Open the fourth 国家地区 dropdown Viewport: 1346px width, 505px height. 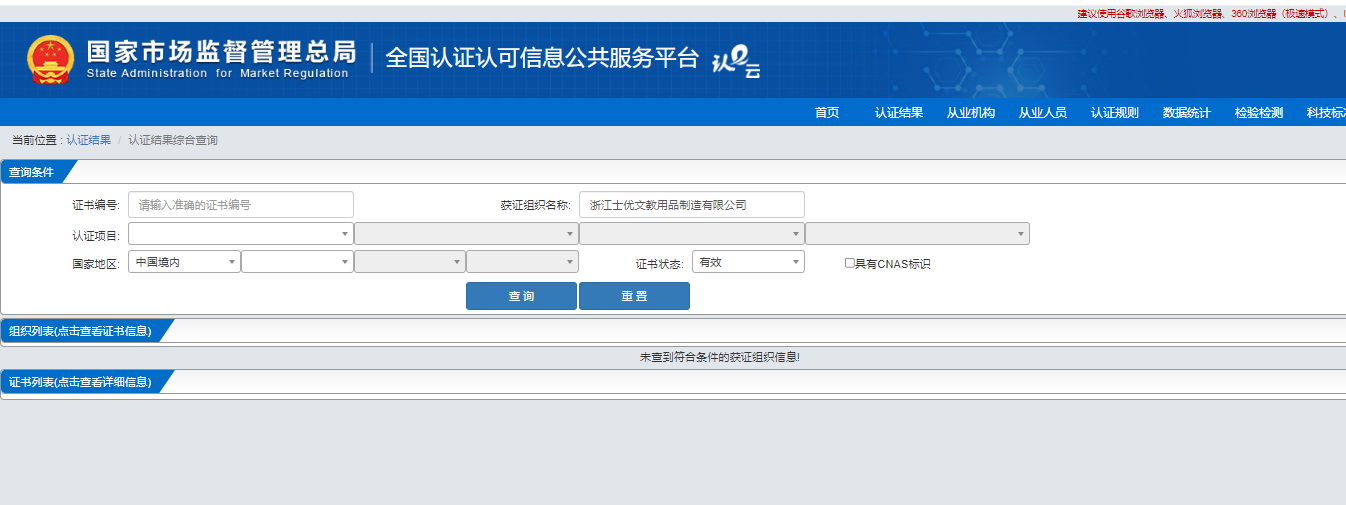522,262
